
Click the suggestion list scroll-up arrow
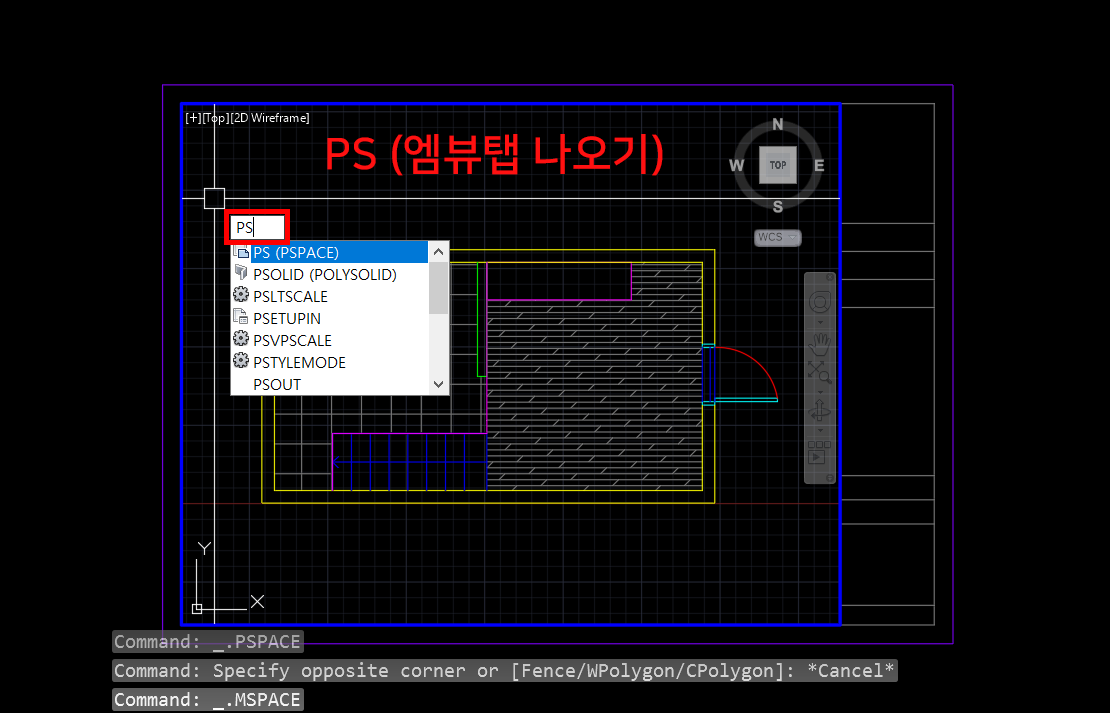tap(438, 251)
